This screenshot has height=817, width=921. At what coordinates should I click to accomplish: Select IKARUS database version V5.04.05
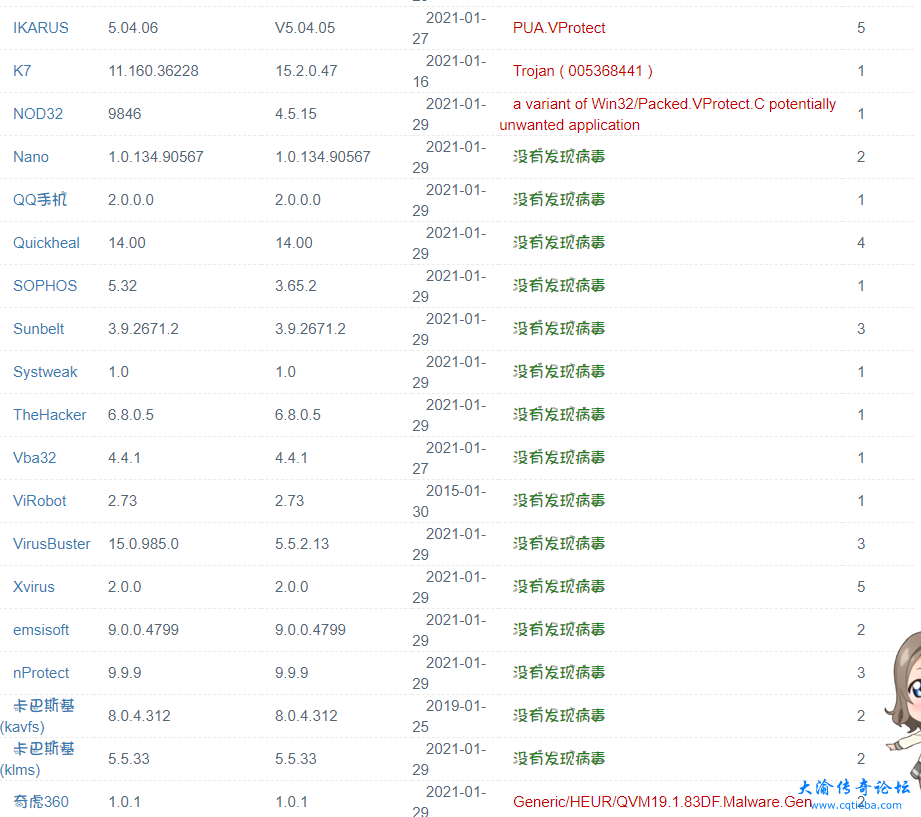(x=305, y=28)
